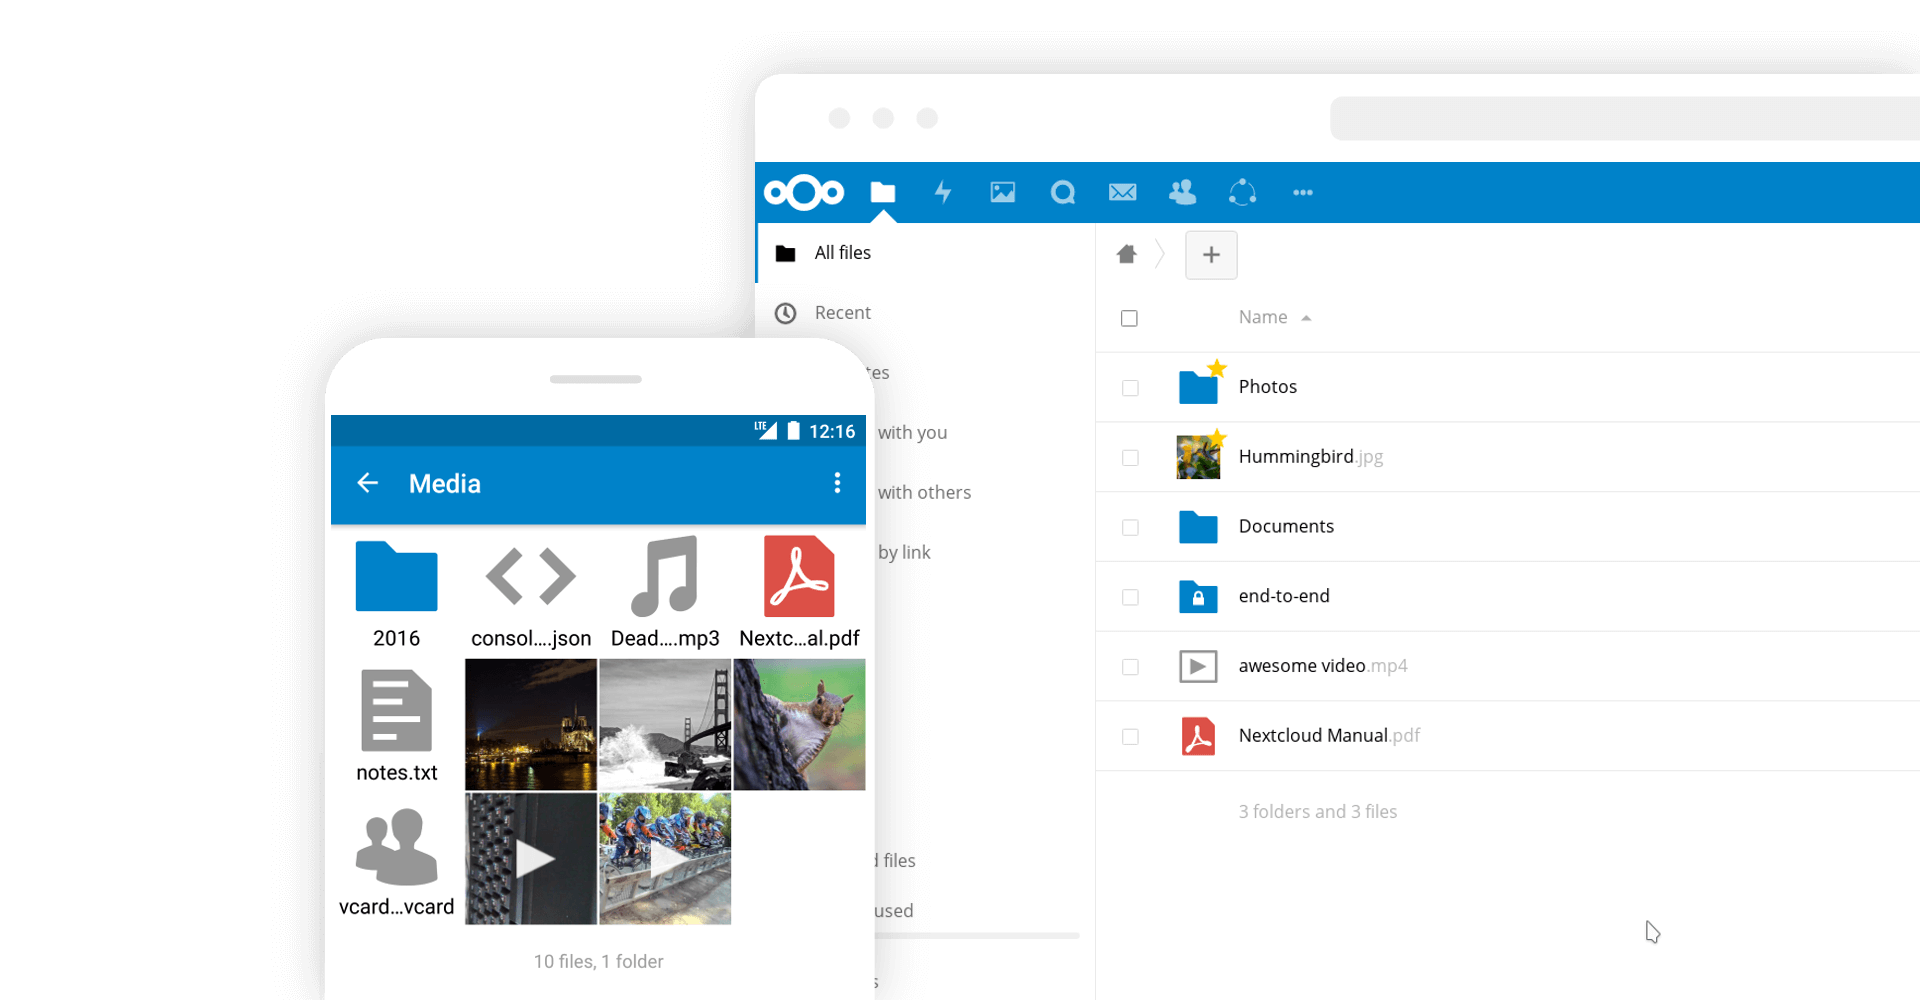Click the storage used progress bar
This screenshot has height=1000, width=1920.
coord(978,936)
